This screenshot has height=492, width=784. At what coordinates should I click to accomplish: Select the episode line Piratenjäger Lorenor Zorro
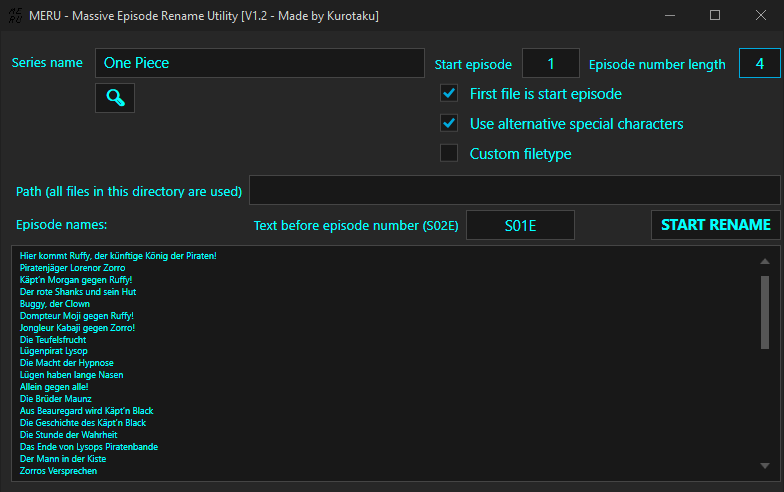pos(72,268)
